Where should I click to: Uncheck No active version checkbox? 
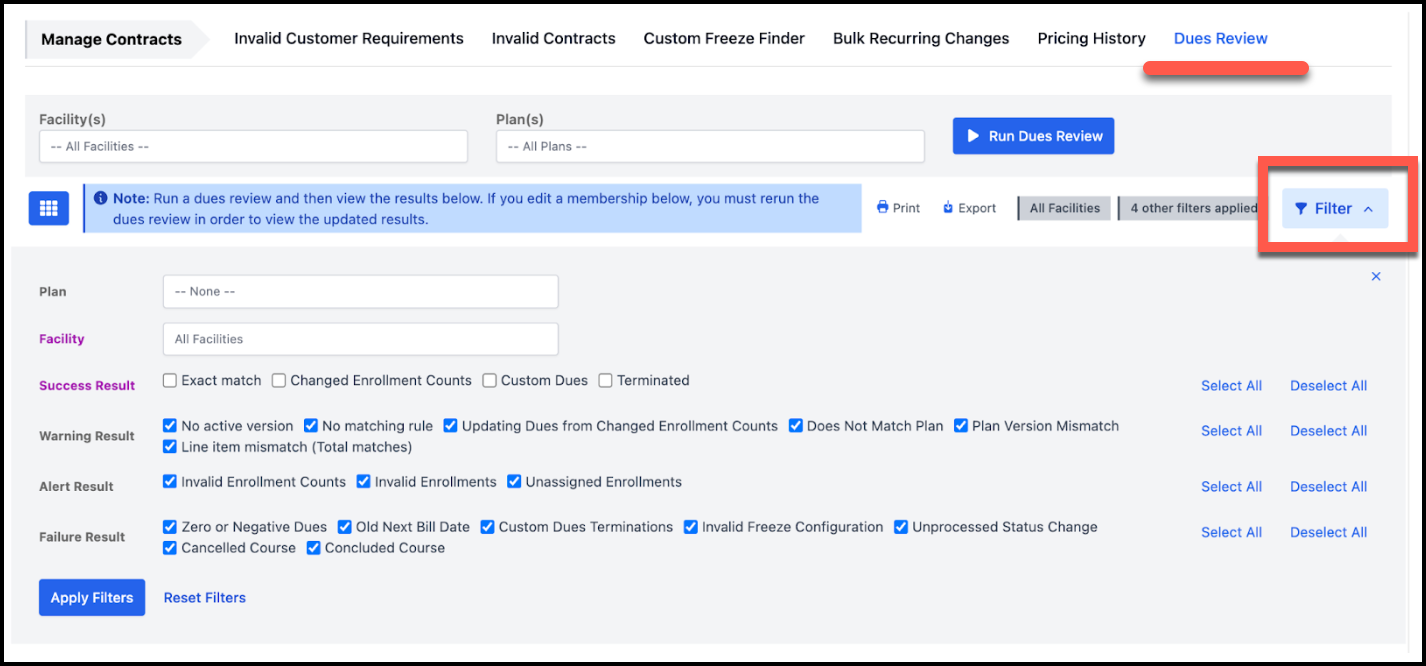[170, 426]
